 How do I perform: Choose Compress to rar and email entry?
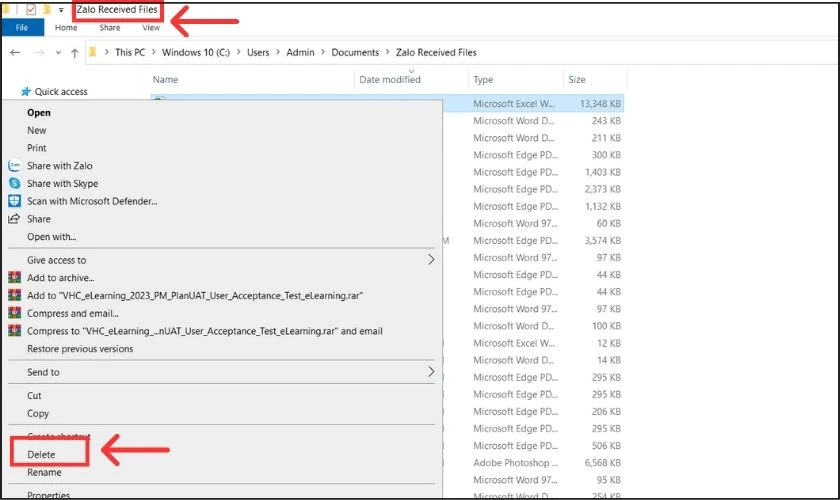205,331
